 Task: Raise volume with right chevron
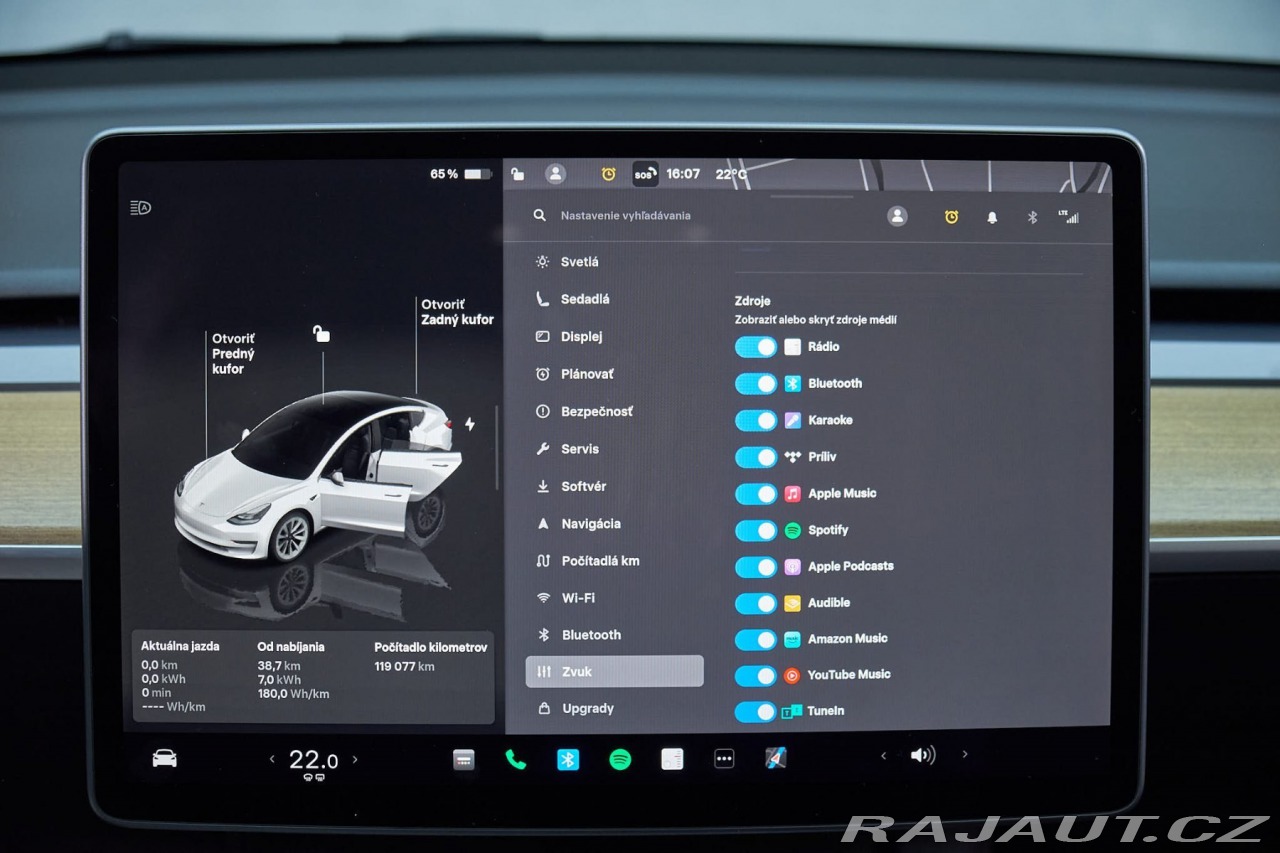964,755
